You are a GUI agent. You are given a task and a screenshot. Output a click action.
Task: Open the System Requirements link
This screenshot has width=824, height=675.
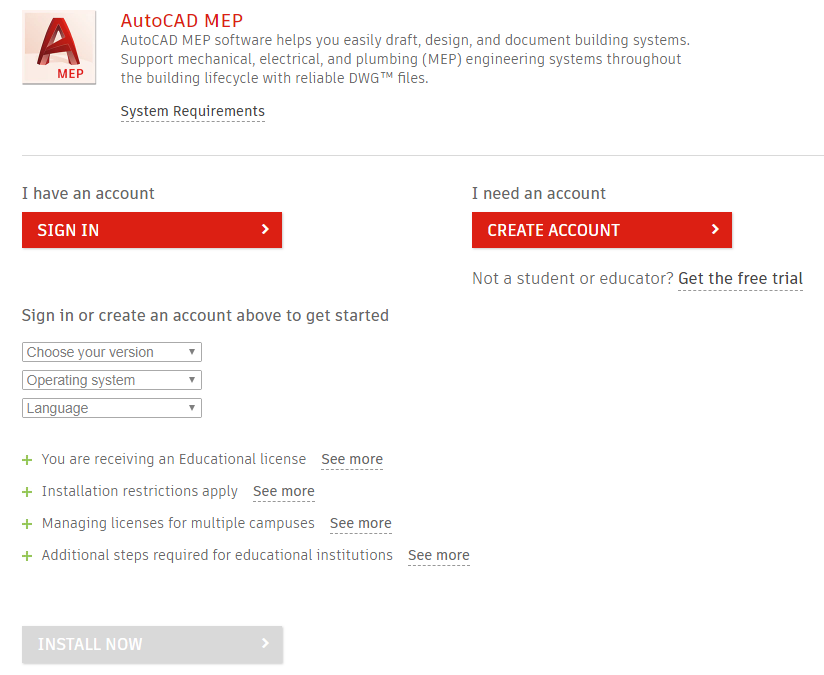pos(192,111)
